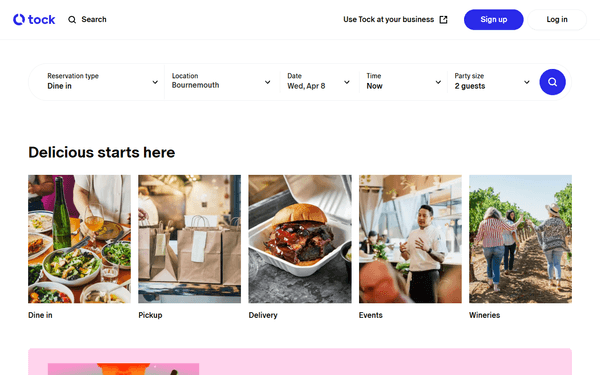Screen dimensions: 600x375
Task: Click the Reservation type chevron arrow
Action: click(155, 82)
